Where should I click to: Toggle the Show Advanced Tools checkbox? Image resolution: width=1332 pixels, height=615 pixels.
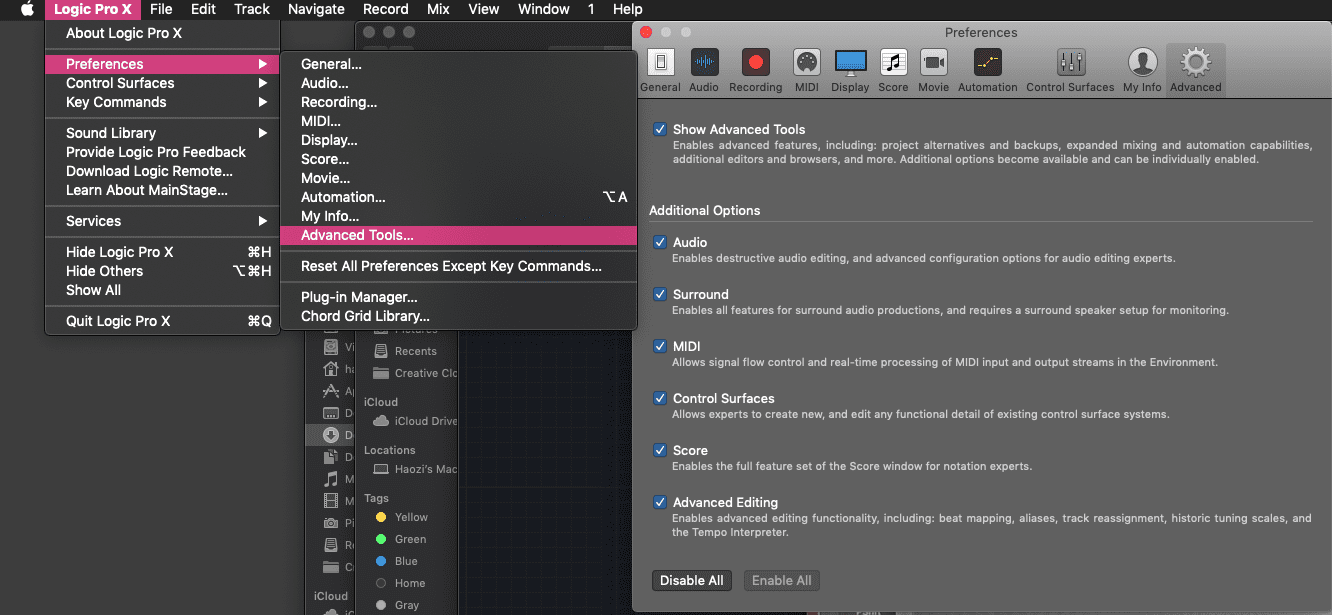click(x=660, y=129)
